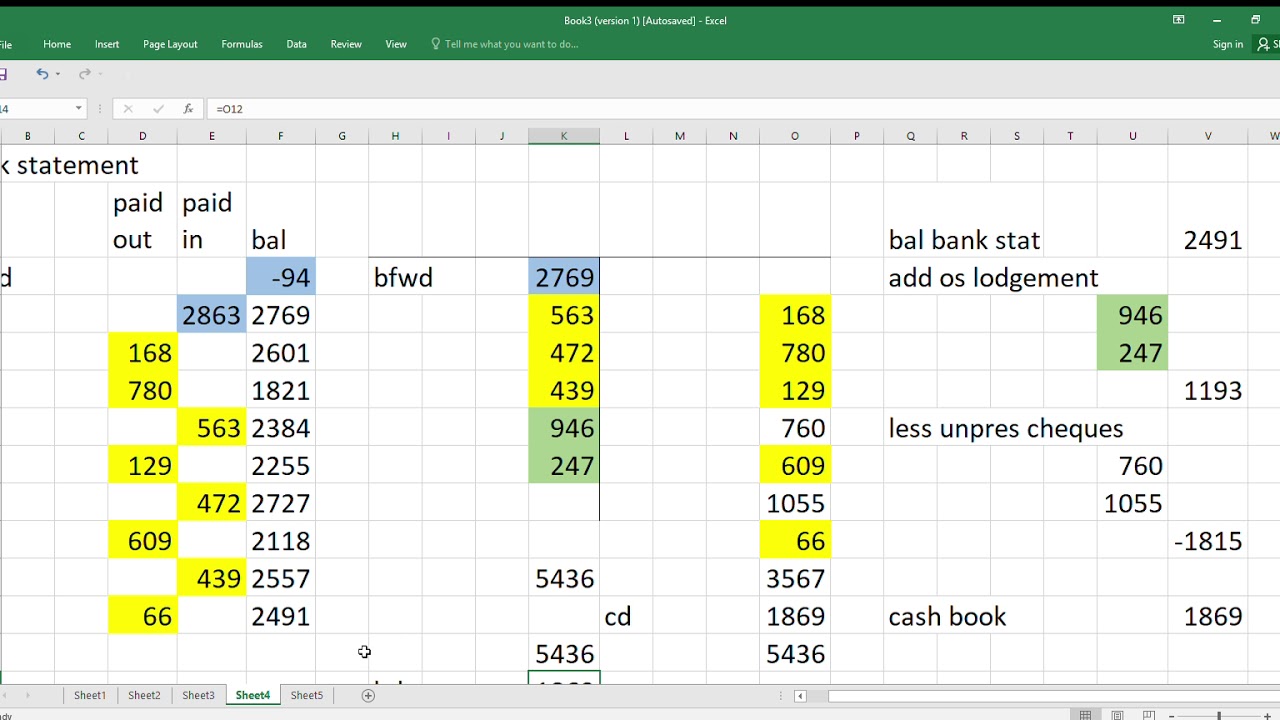Open the View ribbon tab

click(x=396, y=44)
